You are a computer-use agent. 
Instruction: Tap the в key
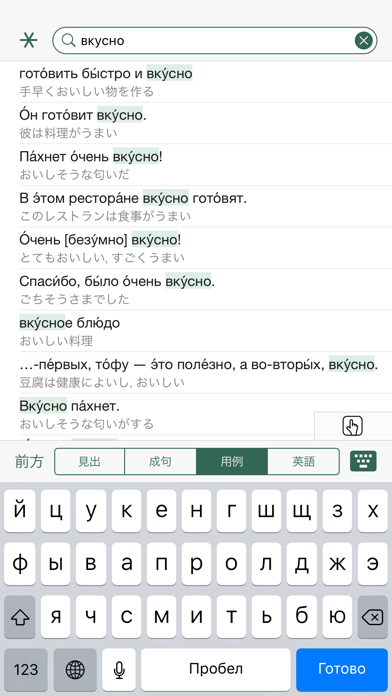click(91, 564)
